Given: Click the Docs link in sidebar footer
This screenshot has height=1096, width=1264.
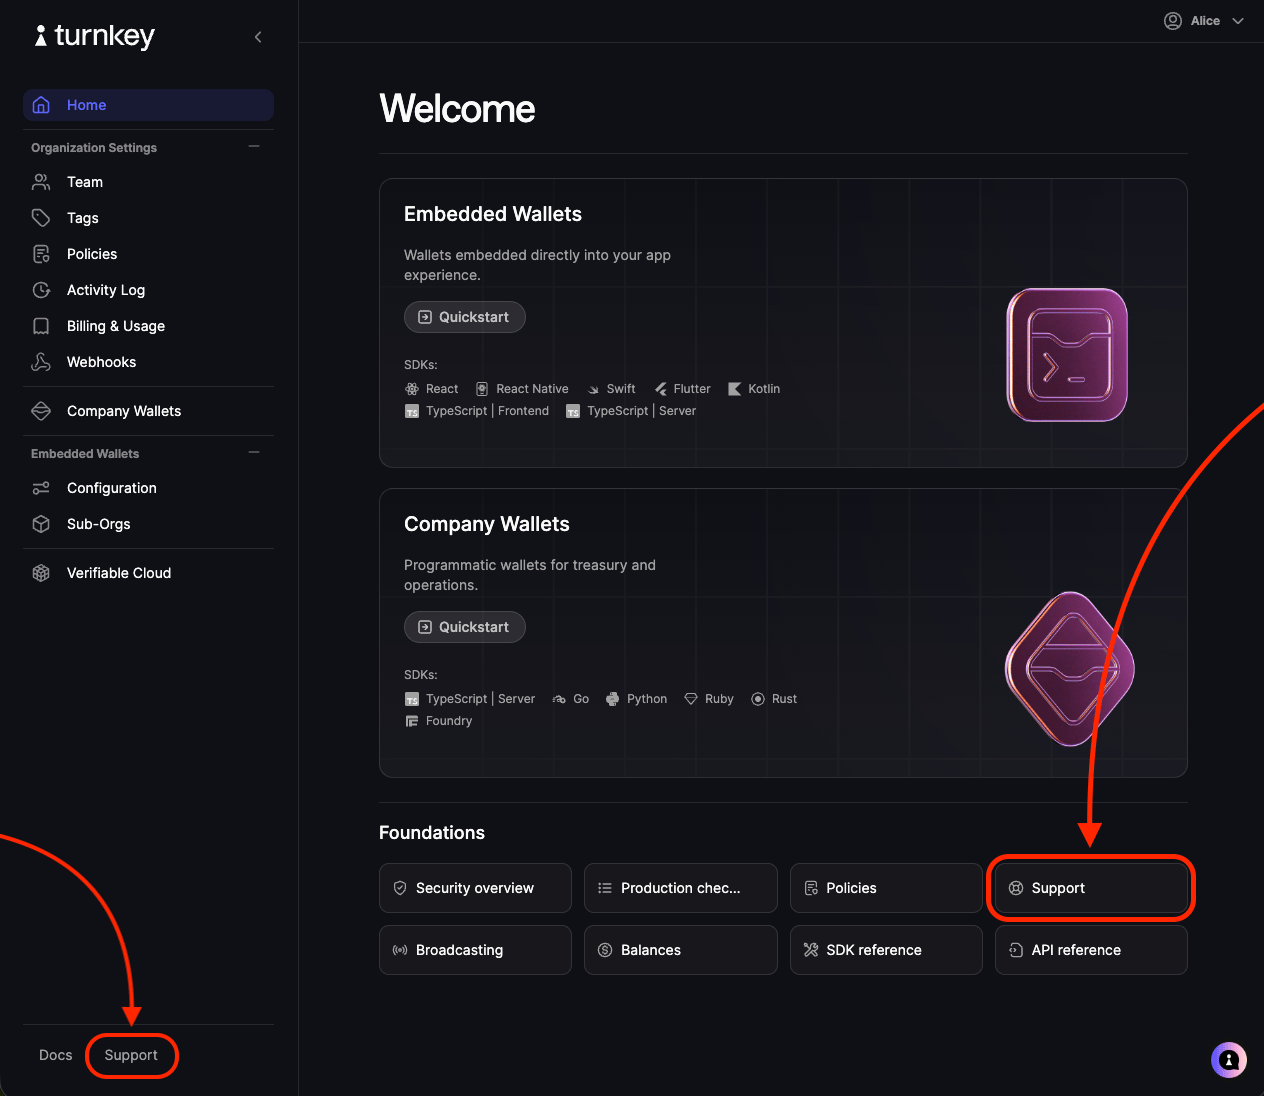Looking at the screenshot, I should [56, 1055].
